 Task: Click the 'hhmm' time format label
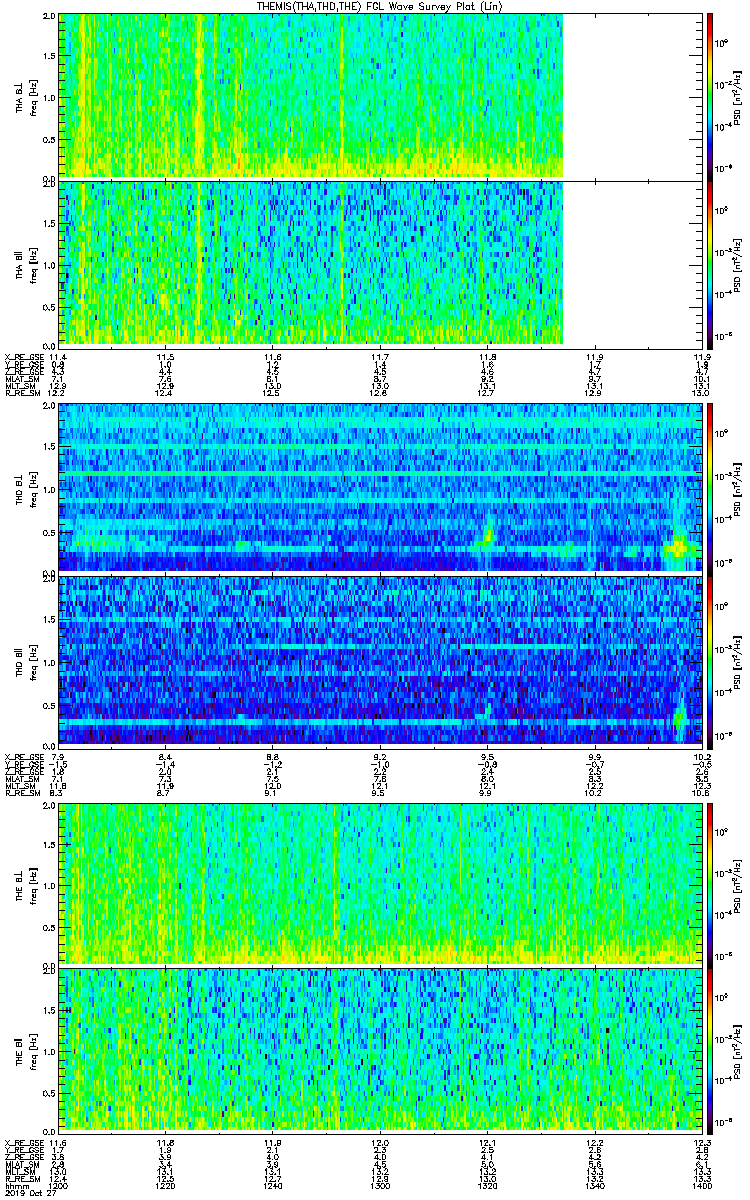tap(15, 1187)
